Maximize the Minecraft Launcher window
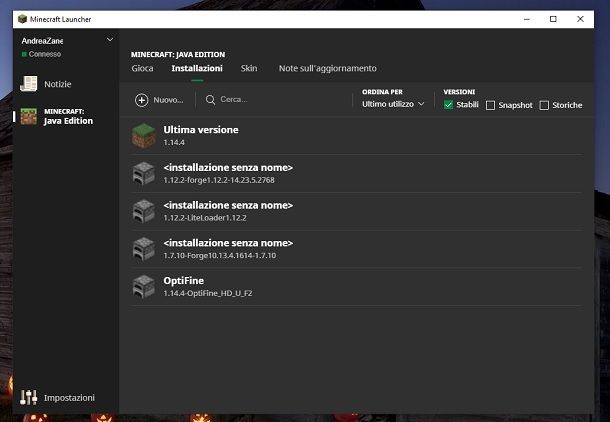610x422 pixels. pos(553,19)
